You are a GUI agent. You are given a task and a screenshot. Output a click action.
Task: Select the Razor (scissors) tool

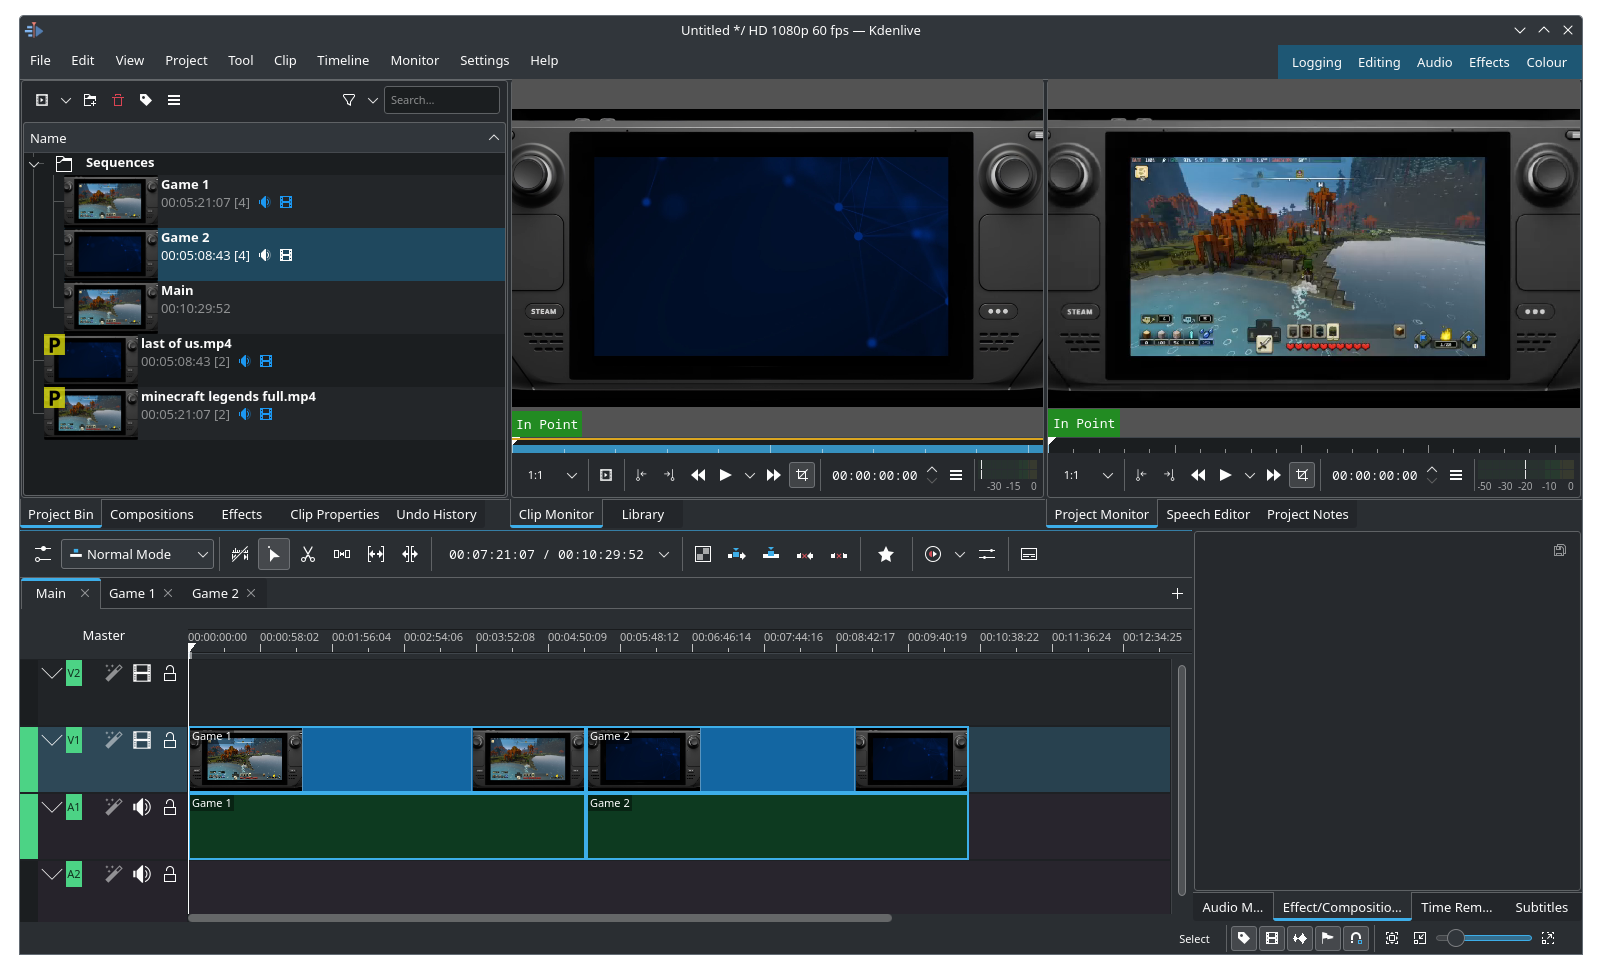(x=308, y=554)
